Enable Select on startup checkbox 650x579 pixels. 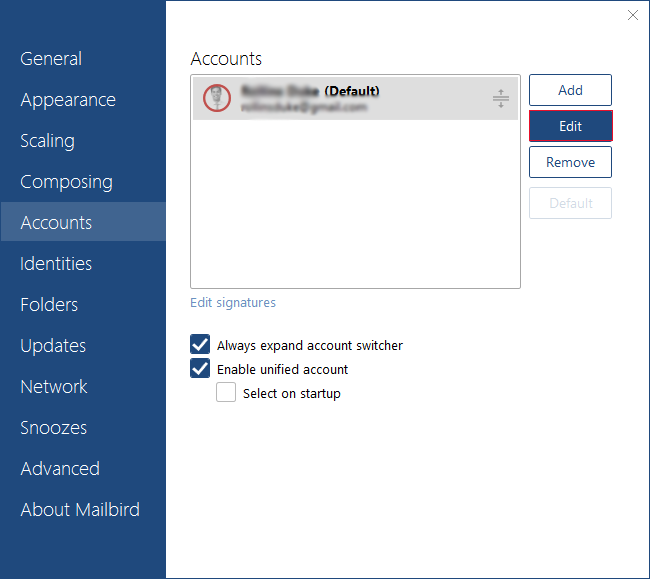226,392
